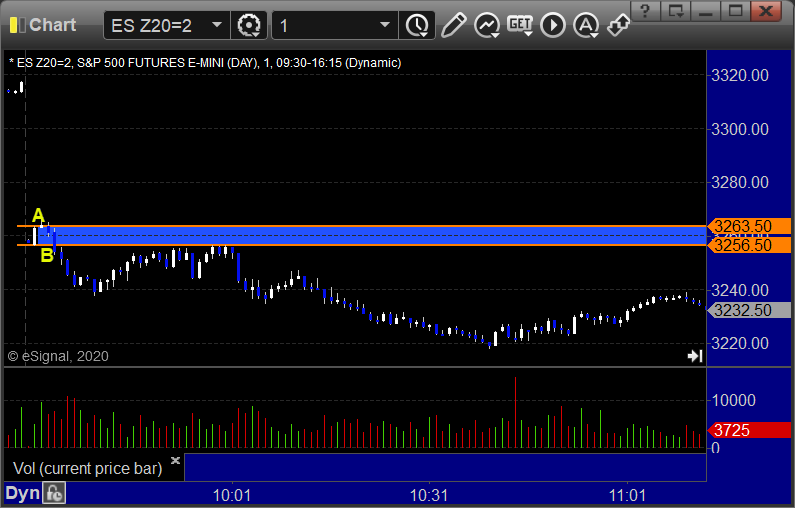795x508 pixels.
Task: Click the 10:31 time axis label
Action: 429,495
